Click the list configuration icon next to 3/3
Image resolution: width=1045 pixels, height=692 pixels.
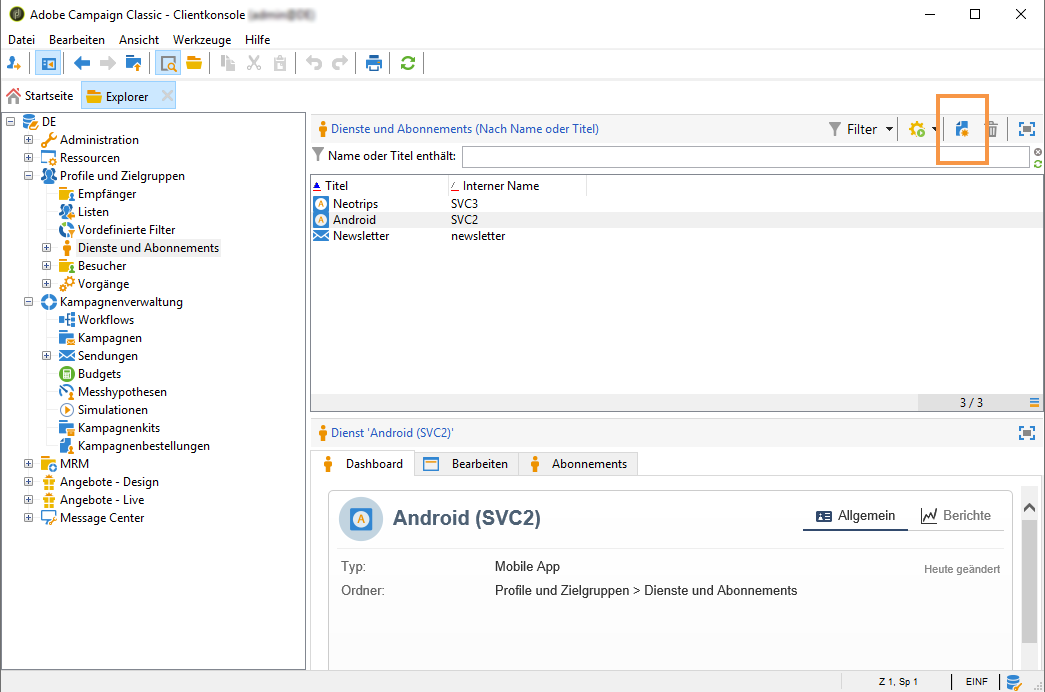point(1034,402)
